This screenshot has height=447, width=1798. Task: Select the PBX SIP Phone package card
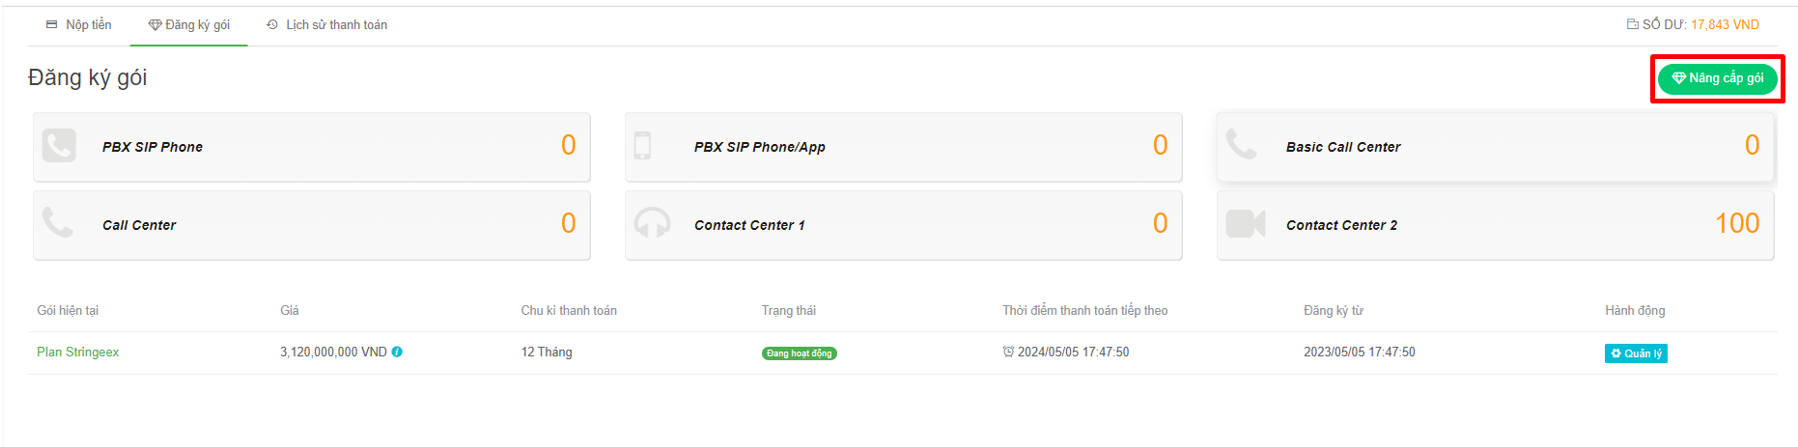(x=311, y=147)
